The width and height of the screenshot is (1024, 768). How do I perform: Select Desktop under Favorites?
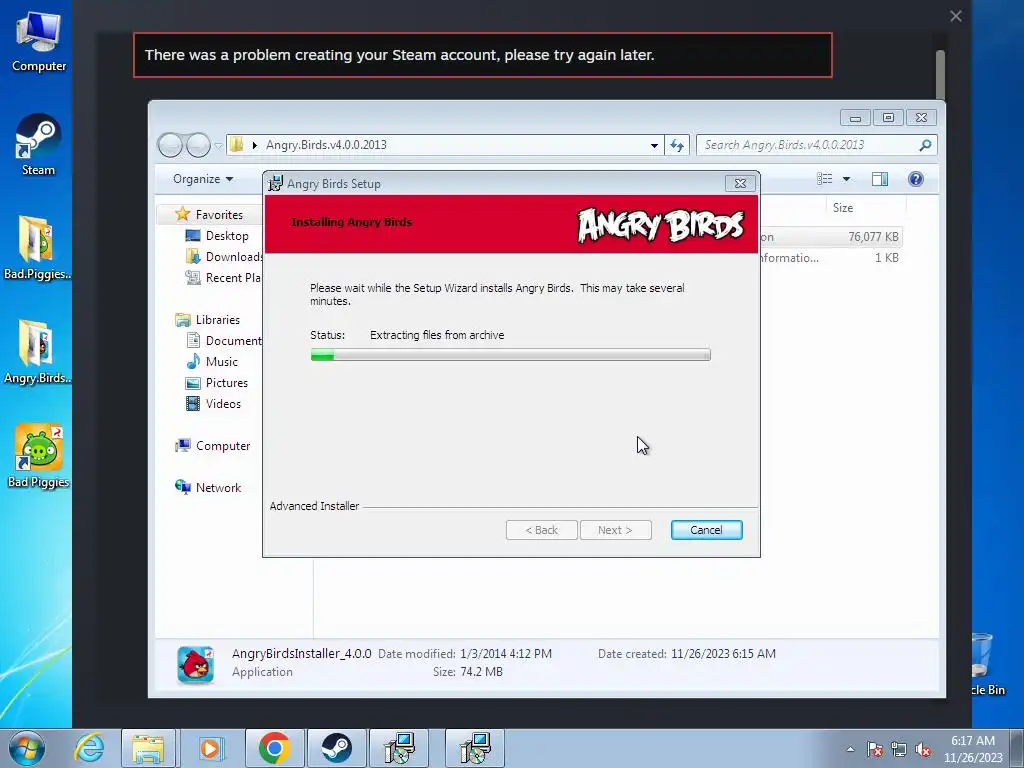pos(227,236)
